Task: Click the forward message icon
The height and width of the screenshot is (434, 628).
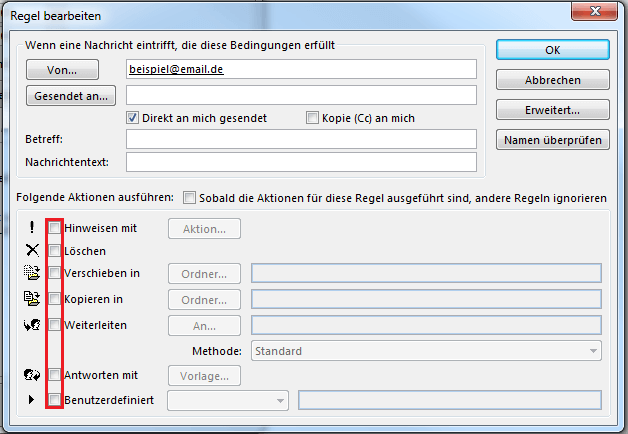Action: pyautogui.click(x=32, y=324)
